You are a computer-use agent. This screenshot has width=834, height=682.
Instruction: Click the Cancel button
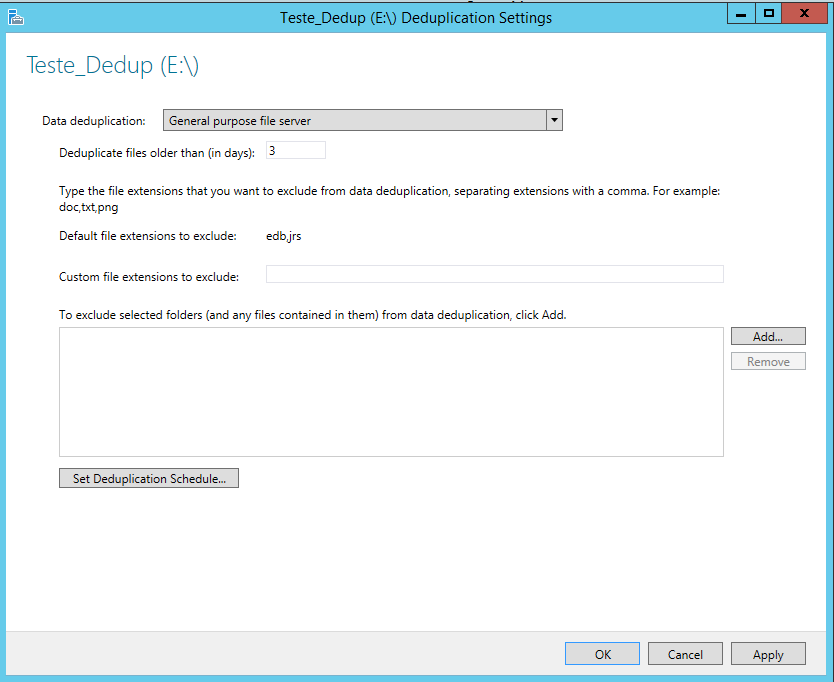tap(685, 654)
